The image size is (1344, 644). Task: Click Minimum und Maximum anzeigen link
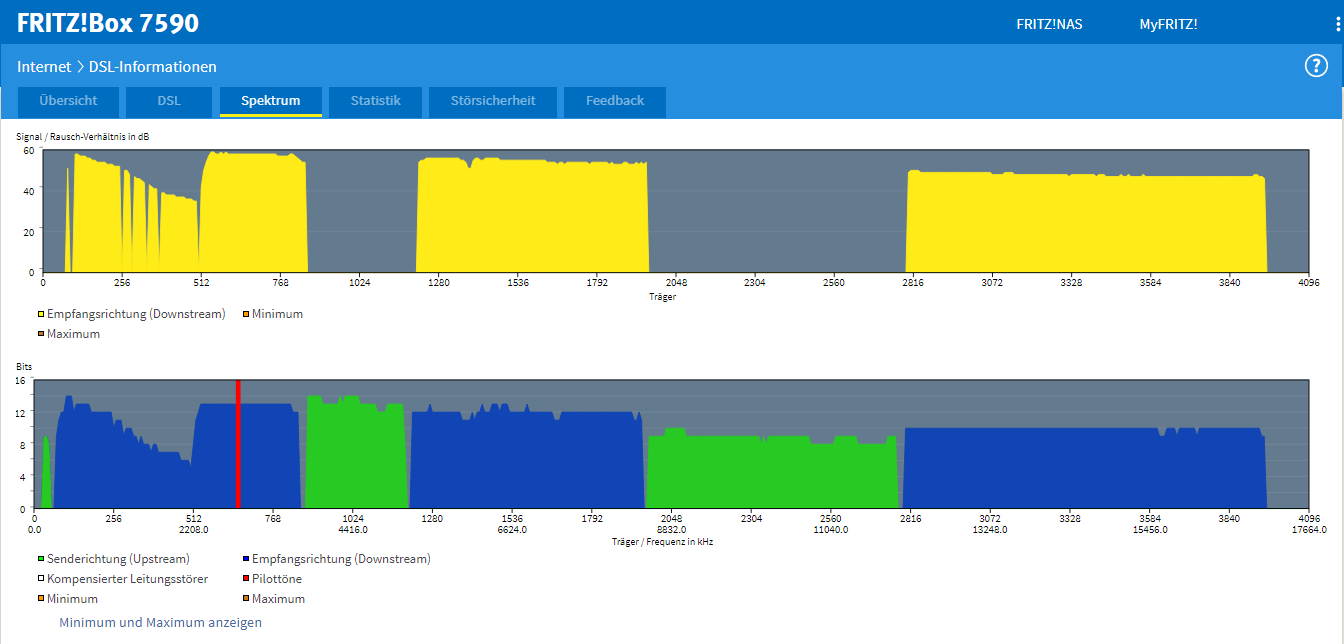coord(160,622)
